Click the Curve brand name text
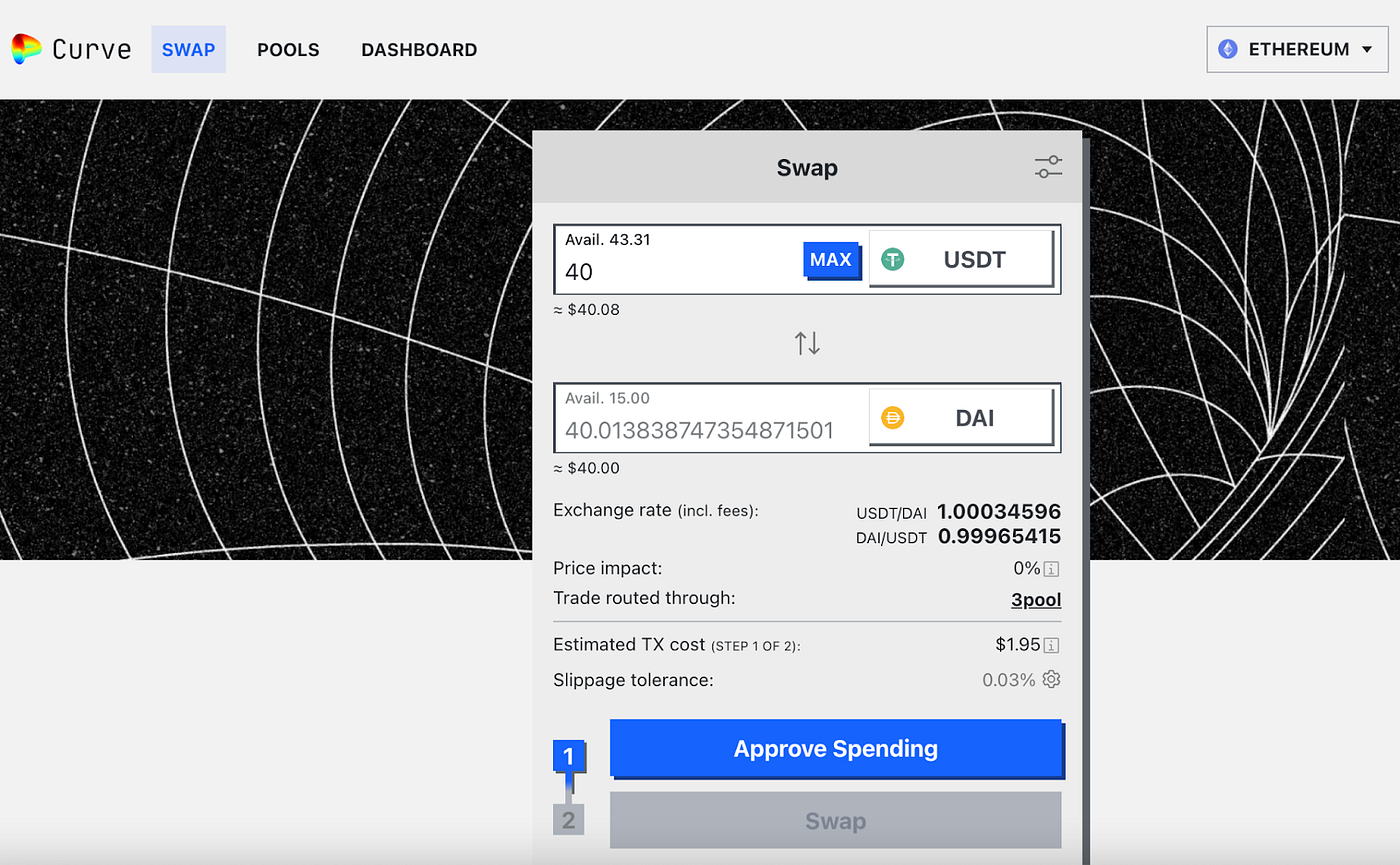1400x865 pixels. 91,49
